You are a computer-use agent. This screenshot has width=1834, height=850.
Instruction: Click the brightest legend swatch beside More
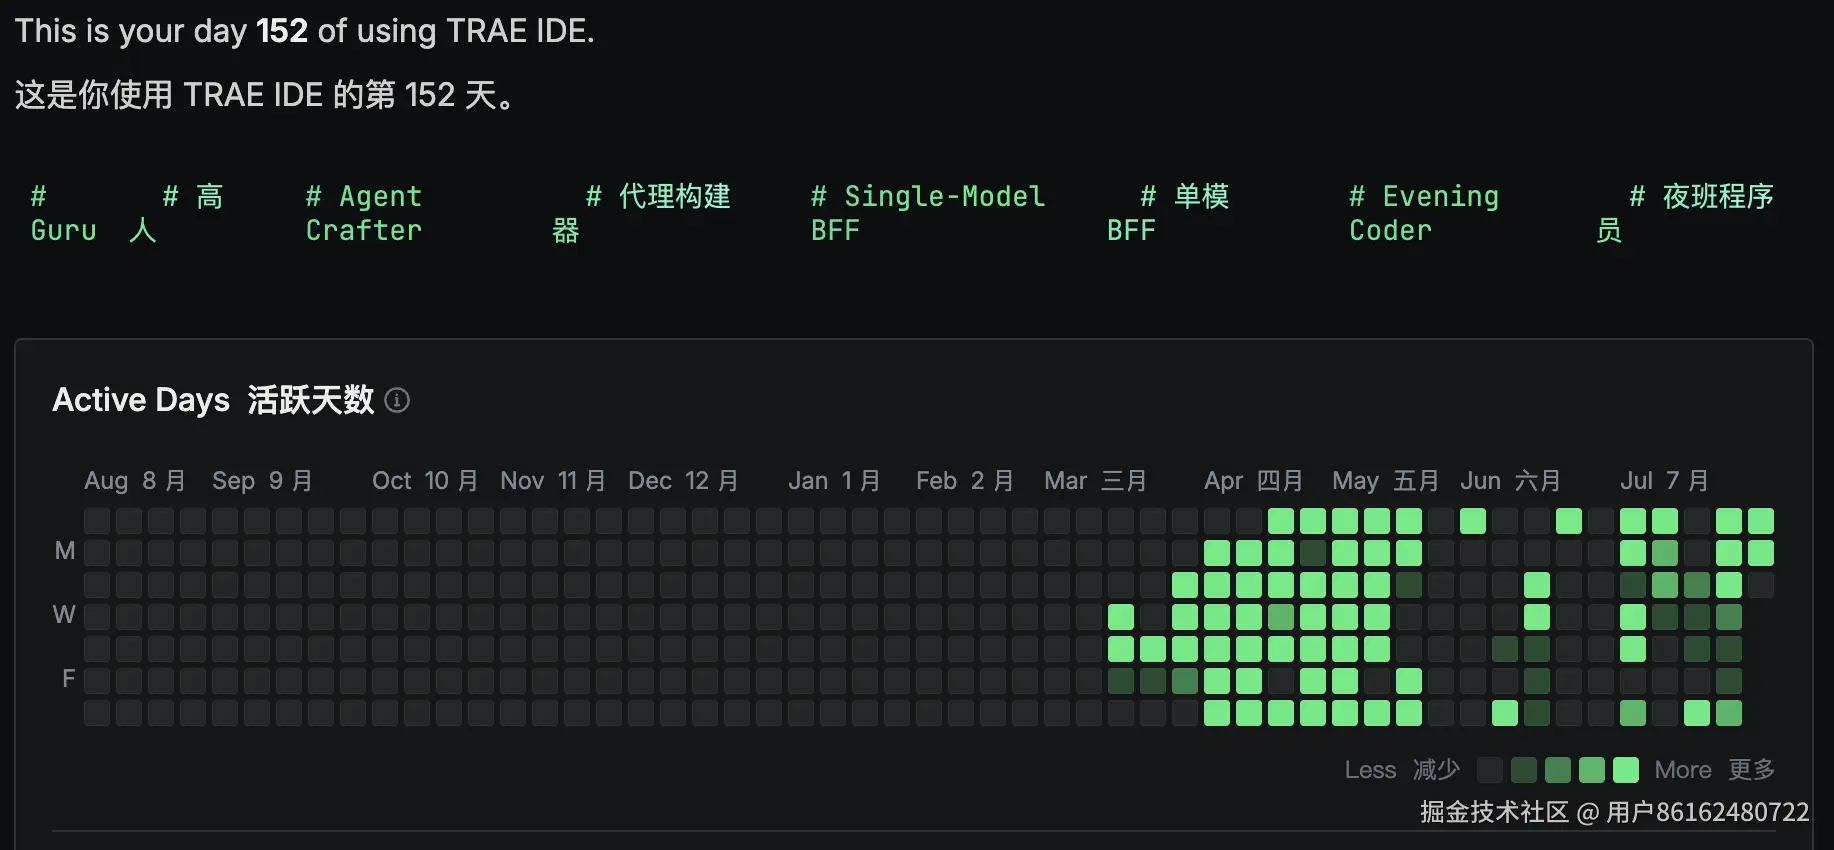click(x=1626, y=770)
